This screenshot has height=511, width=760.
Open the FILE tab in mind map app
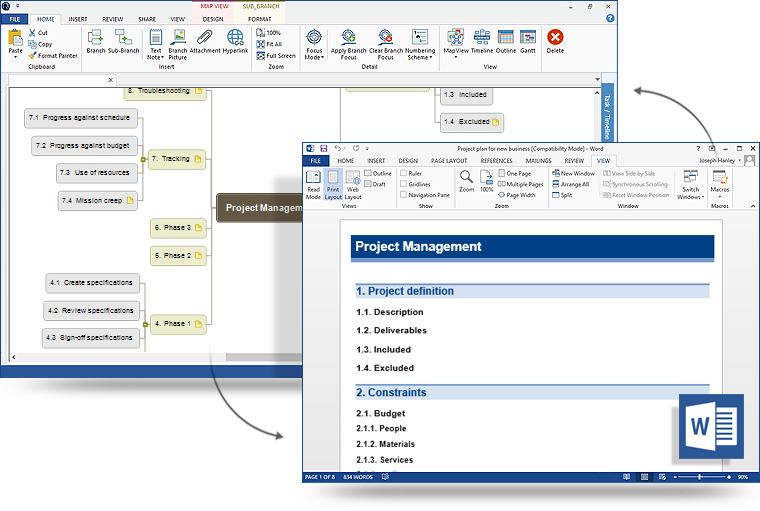pyautogui.click(x=15, y=19)
